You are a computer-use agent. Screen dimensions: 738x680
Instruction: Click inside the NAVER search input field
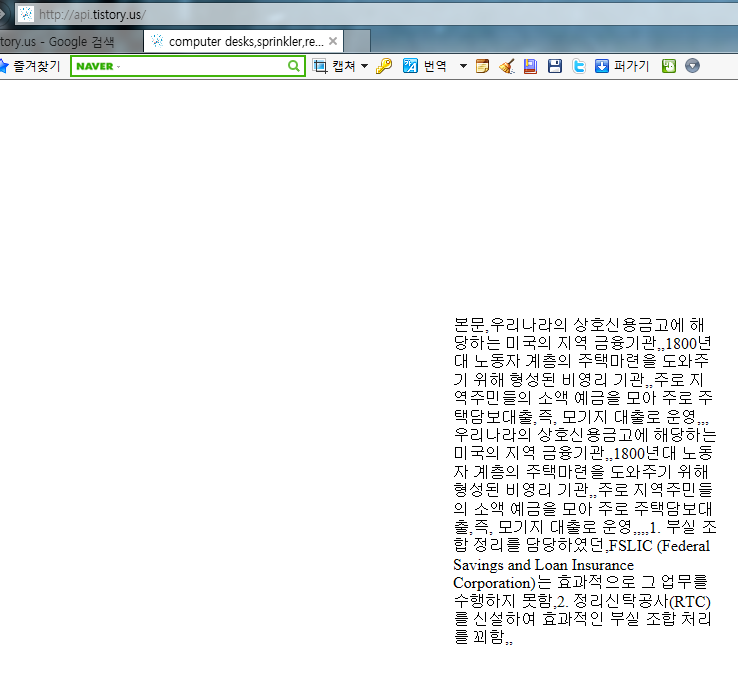pyautogui.click(x=202, y=66)
